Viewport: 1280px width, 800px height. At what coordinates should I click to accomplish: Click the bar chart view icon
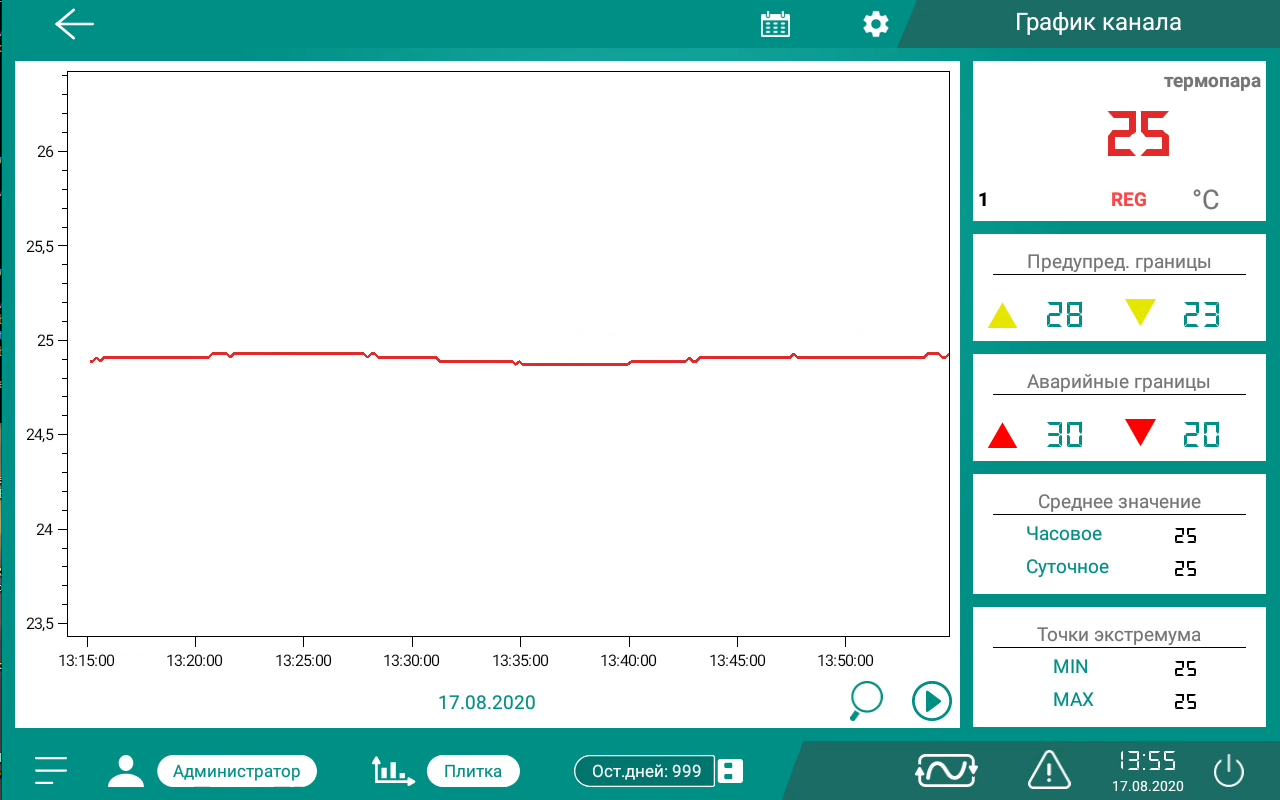pos(393,770)
